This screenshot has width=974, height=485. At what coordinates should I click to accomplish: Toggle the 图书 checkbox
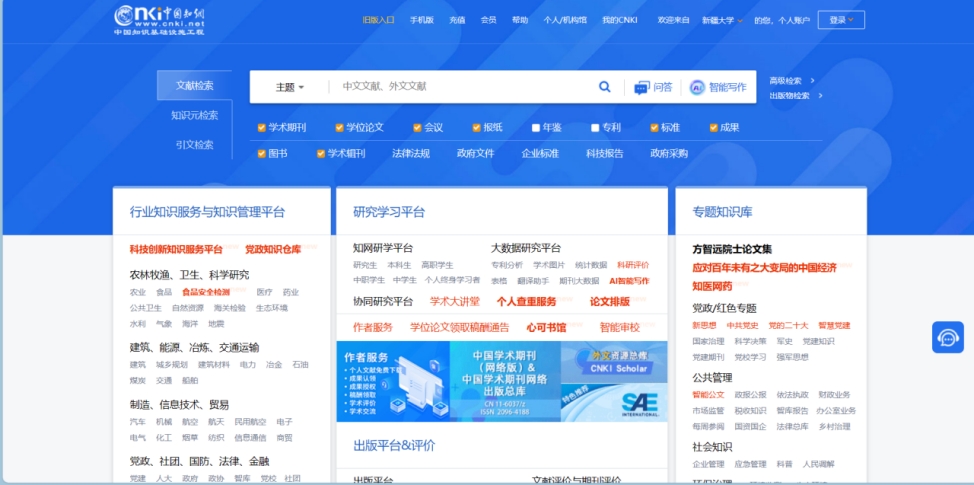[262, 153]
